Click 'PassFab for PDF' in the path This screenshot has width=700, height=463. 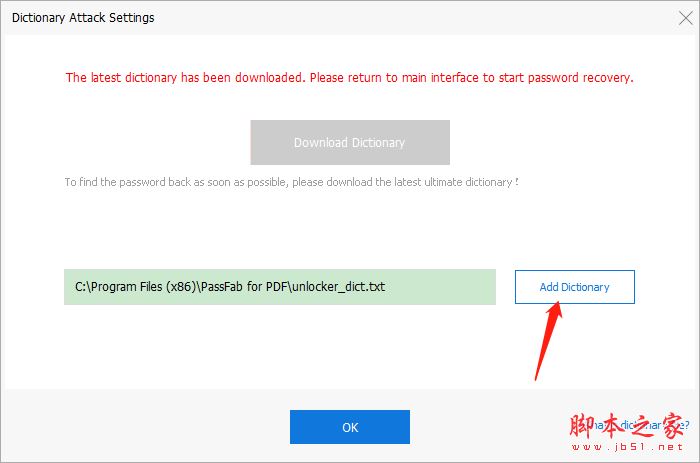click(x=243, y=287)
